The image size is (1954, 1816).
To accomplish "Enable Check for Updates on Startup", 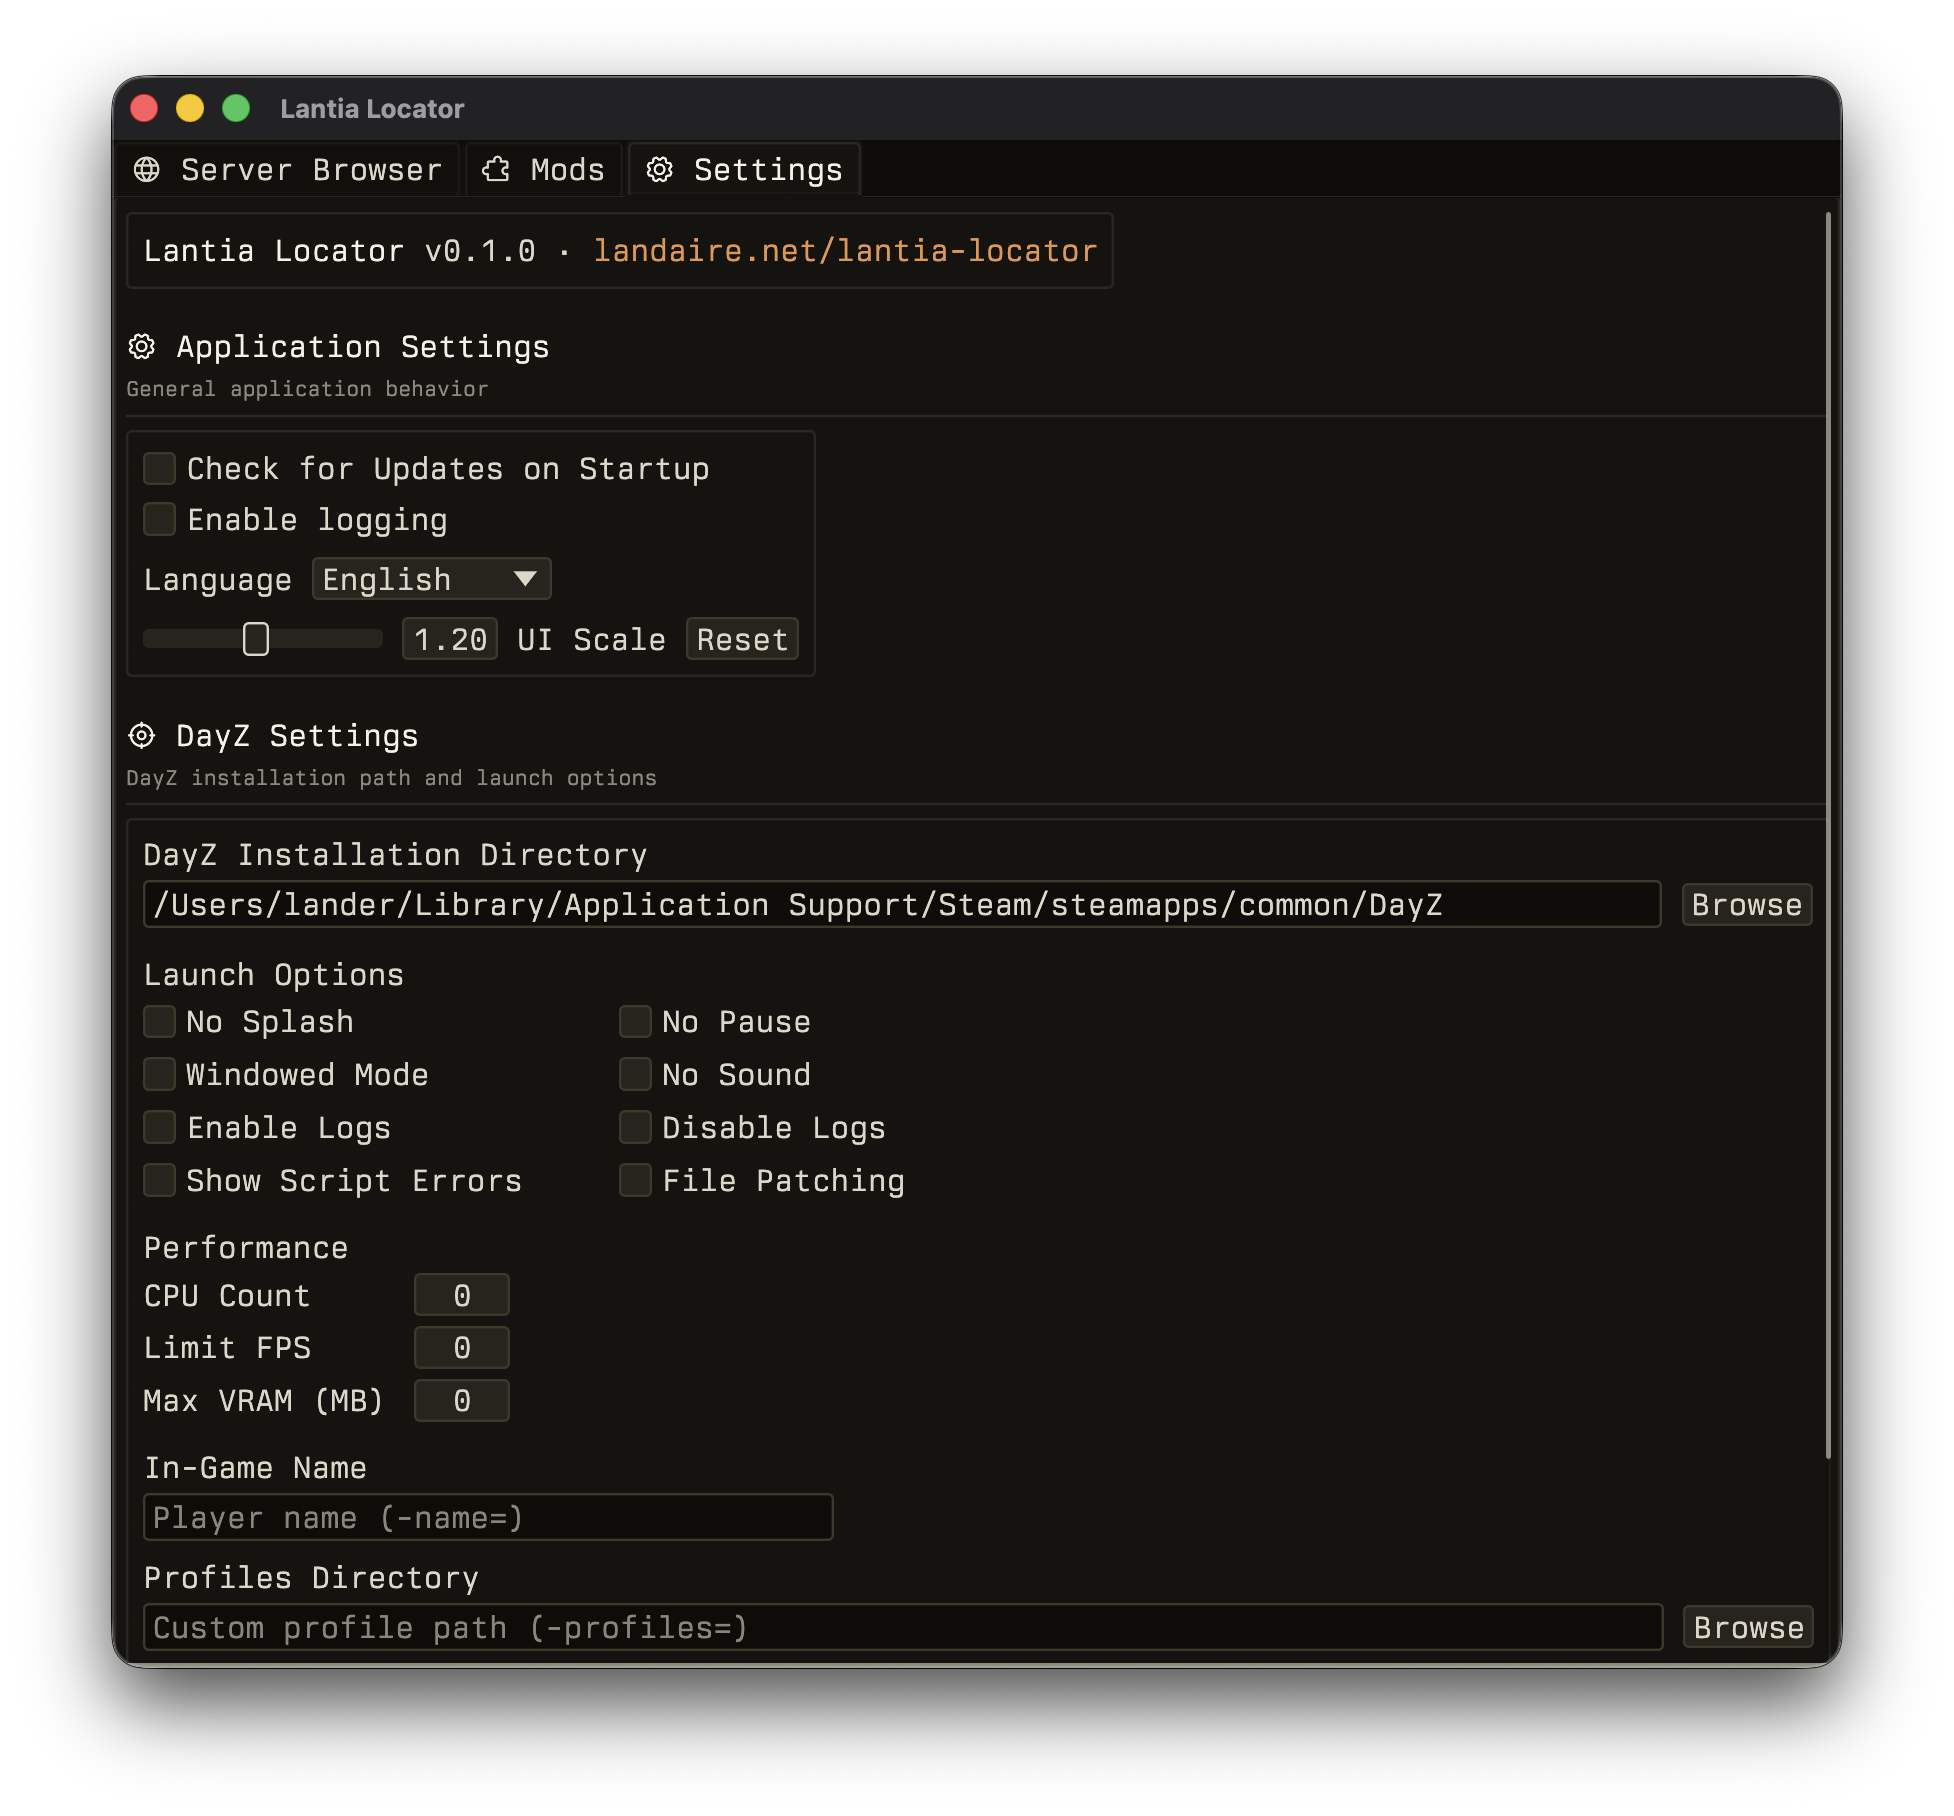I will 159,468.
